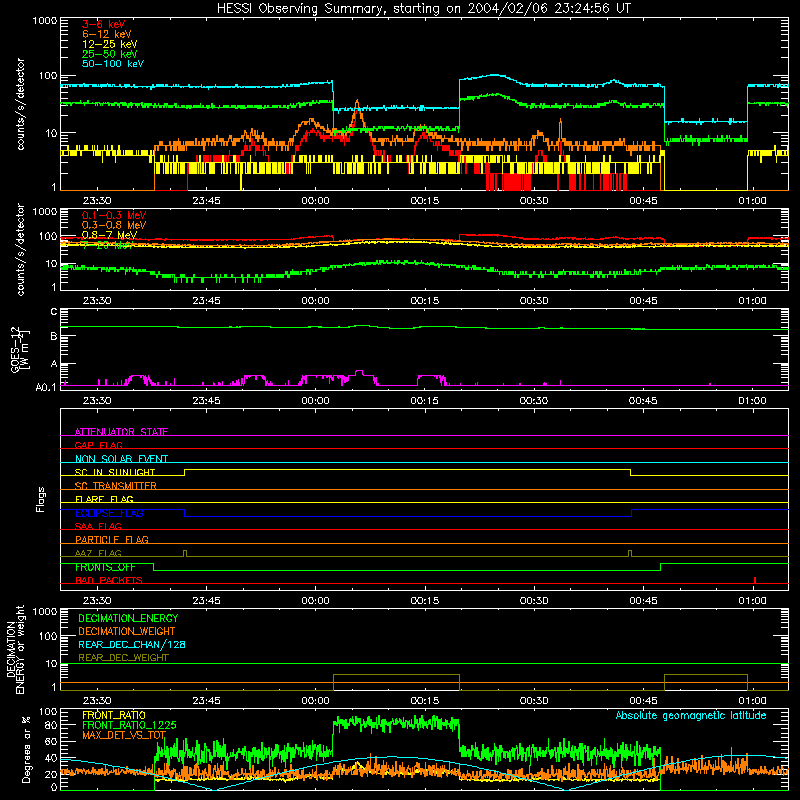Select the '3-6 keV' legend label
Screen dimensions: 800x800
pos(104,24)
